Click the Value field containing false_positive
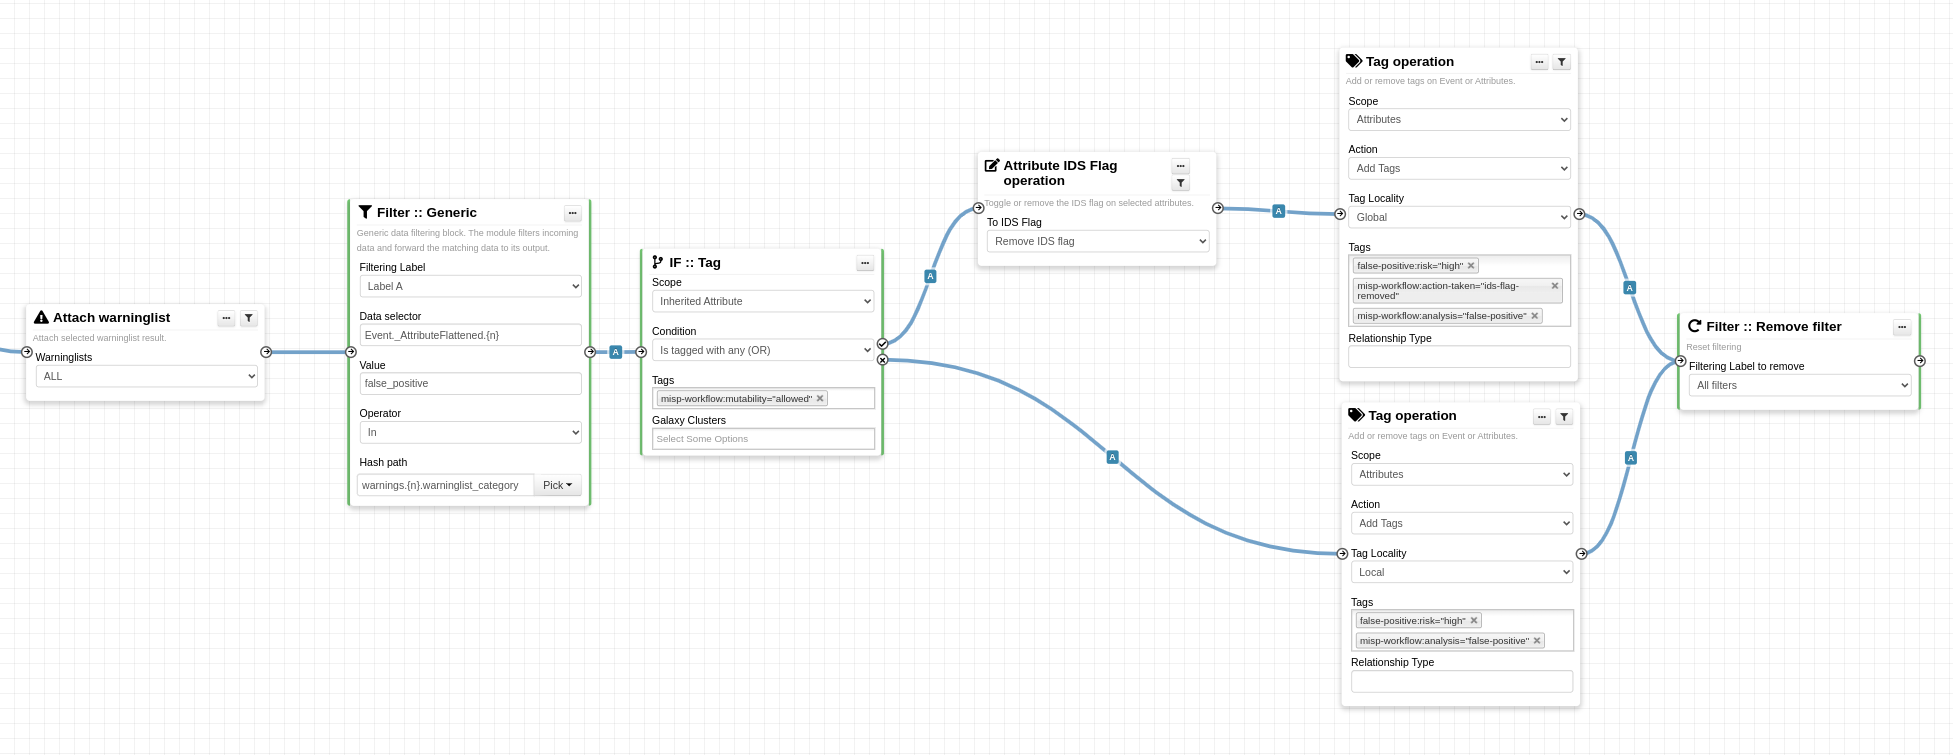The height and width of the screenshot is (755, 1953). (470, 383)
